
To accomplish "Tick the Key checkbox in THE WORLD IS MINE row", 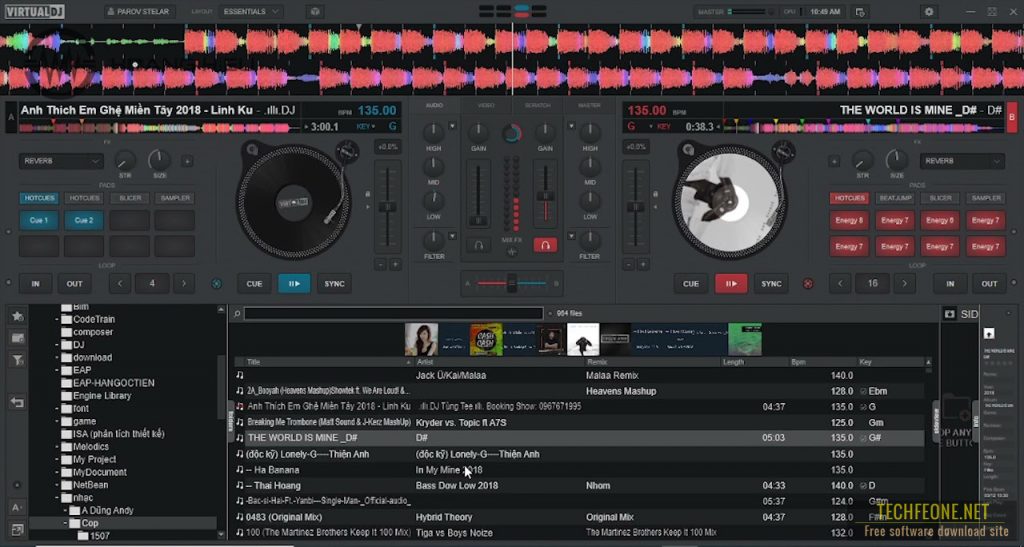I will (863, 438).
